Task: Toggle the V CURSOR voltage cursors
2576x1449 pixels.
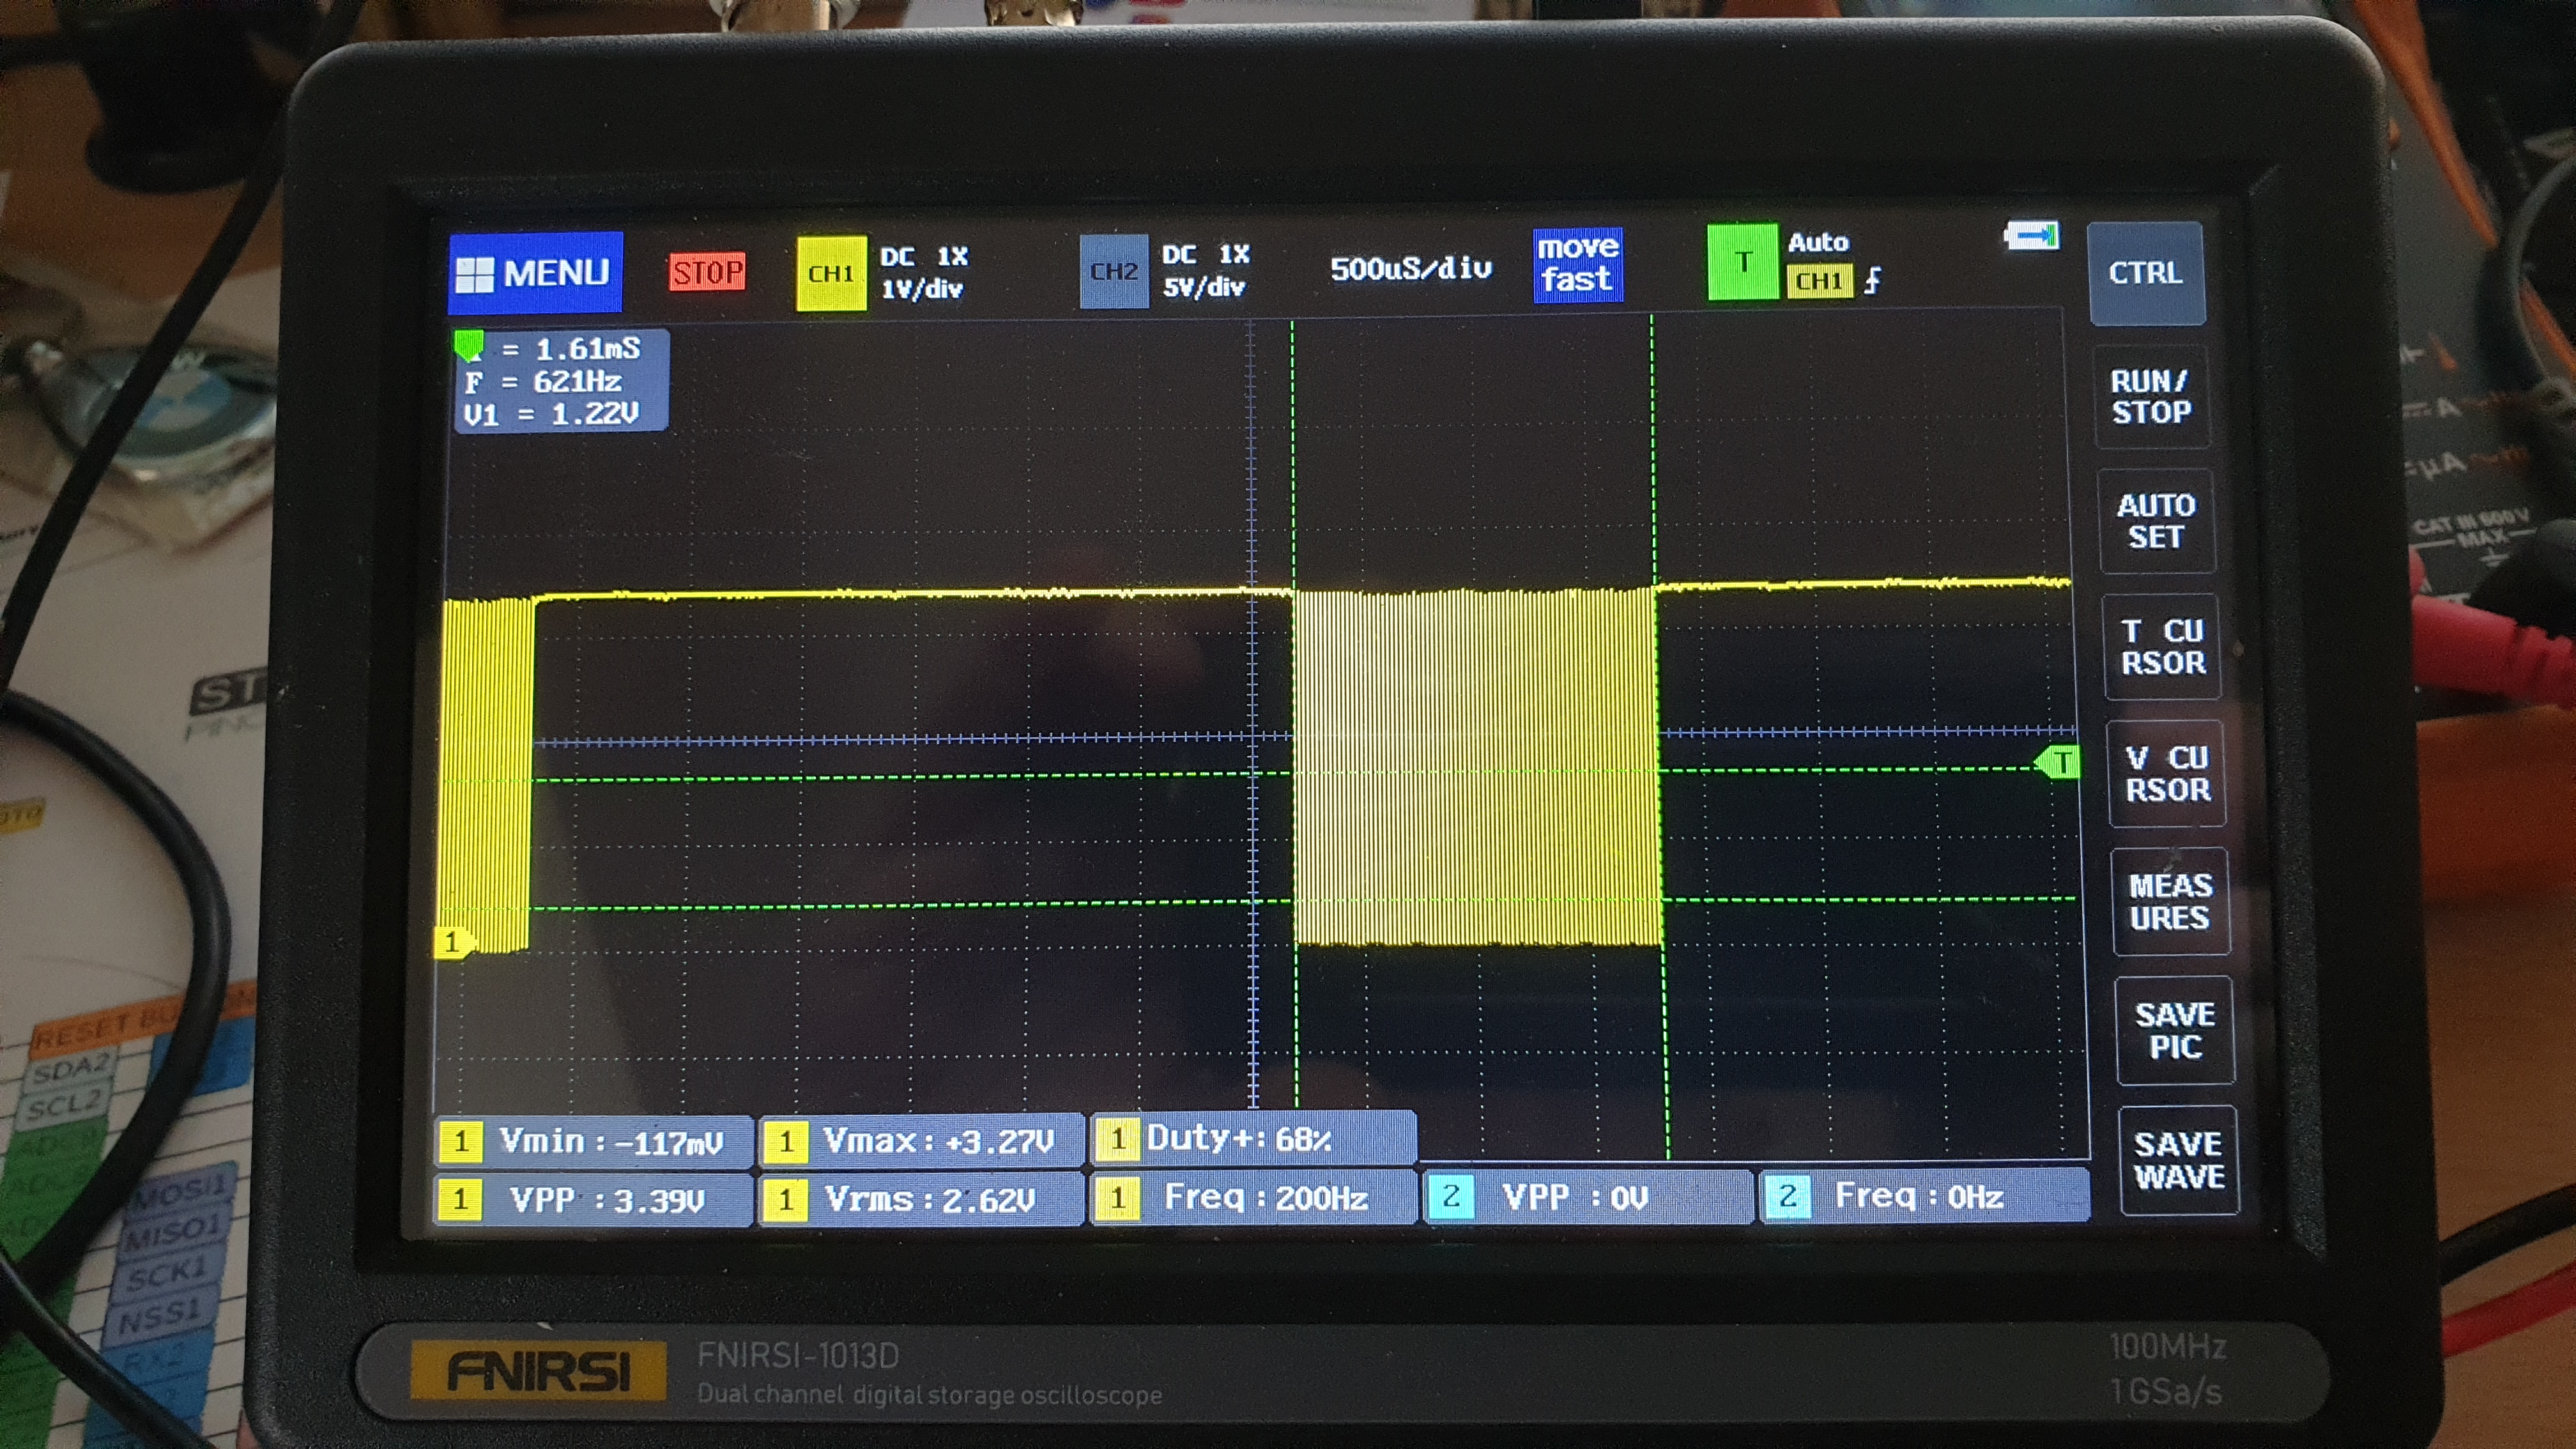Action: 2166,773
